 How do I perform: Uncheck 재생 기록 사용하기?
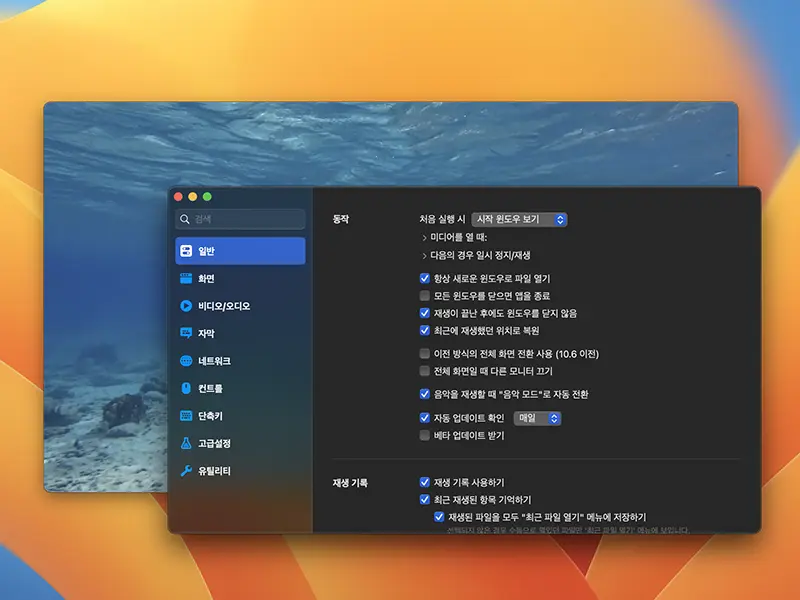point(424,482)
